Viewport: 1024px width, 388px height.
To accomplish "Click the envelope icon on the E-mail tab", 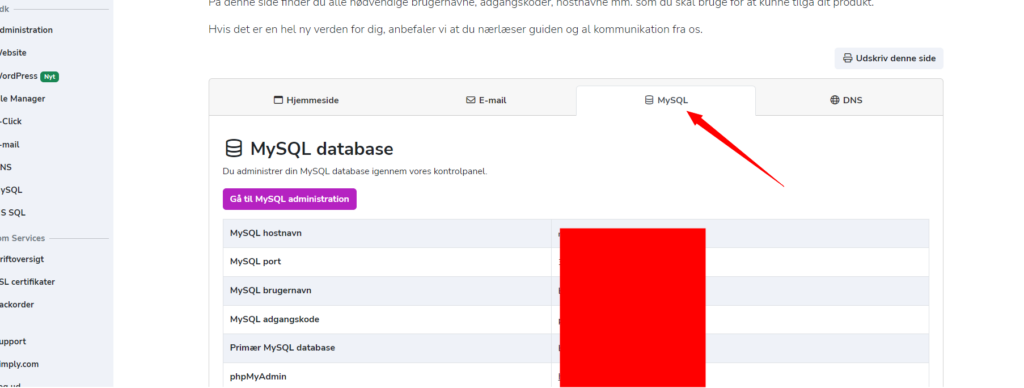I will click(470, 101).
